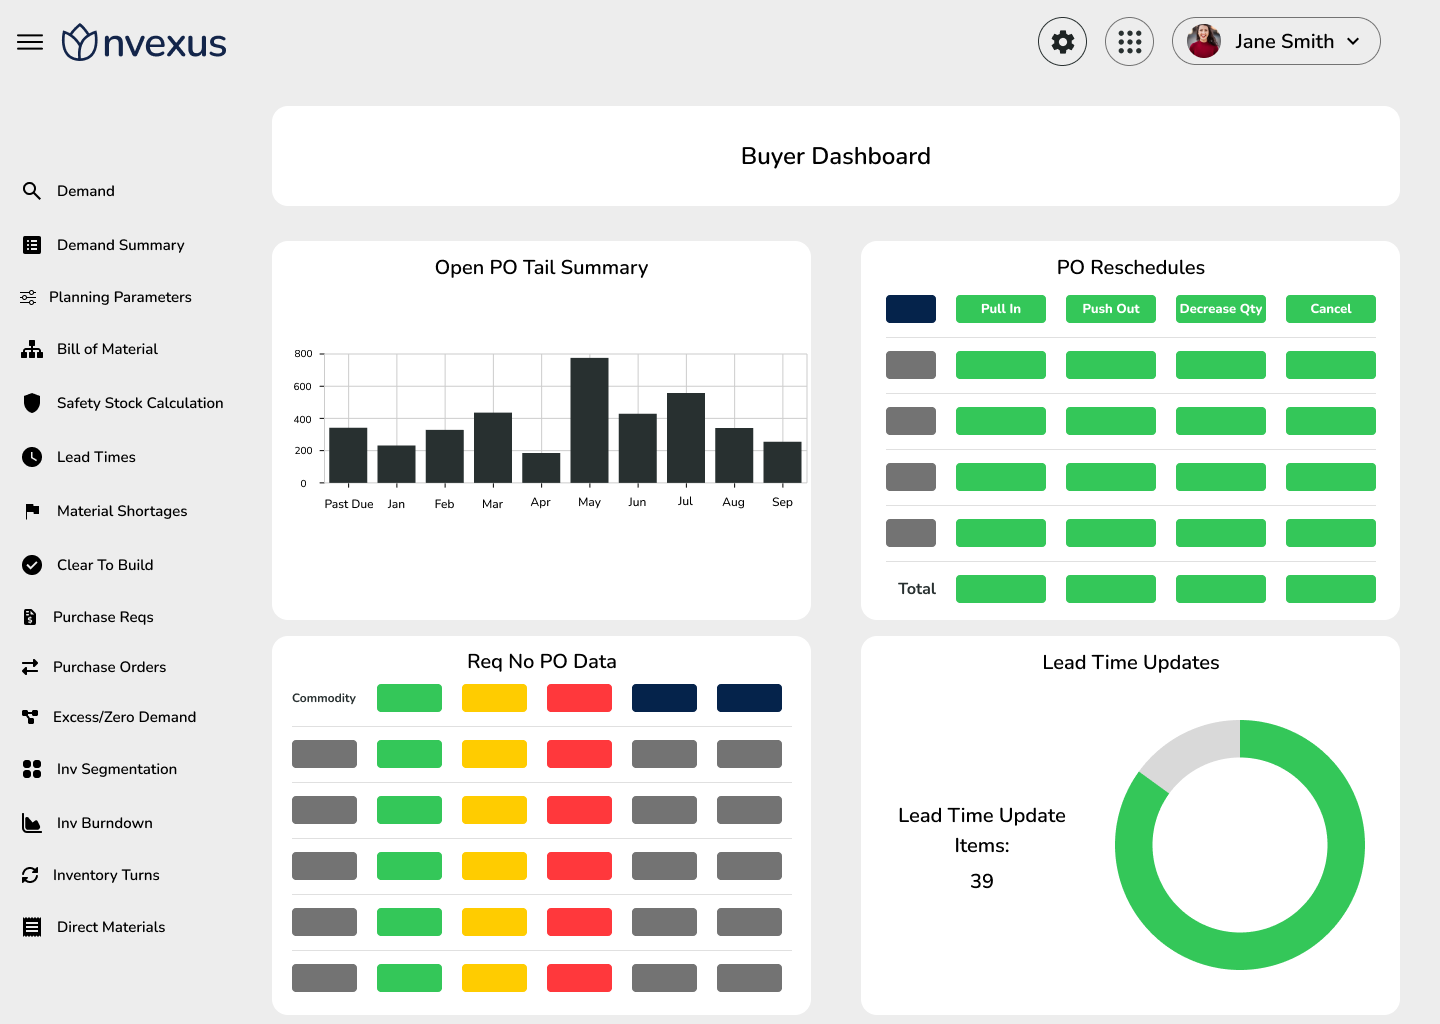This screenshot has width=1440, height=1024.
Task: Click Lead Time Update Items value 39
Action: 982,881
